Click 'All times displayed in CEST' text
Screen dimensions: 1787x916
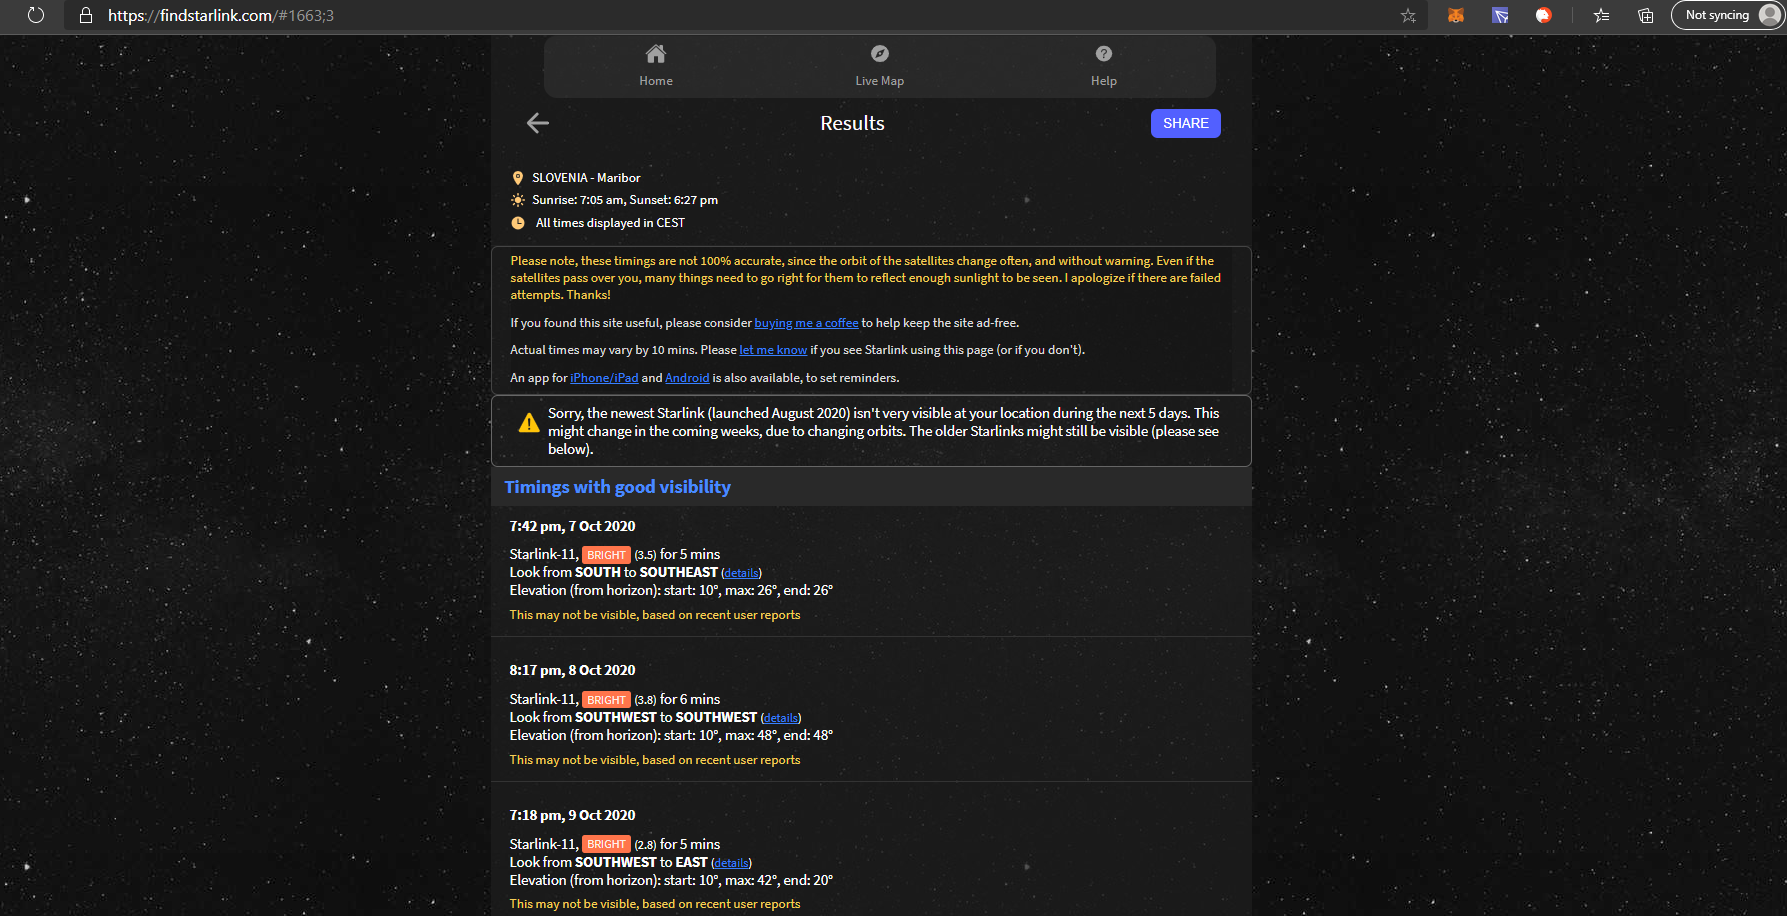610,223
